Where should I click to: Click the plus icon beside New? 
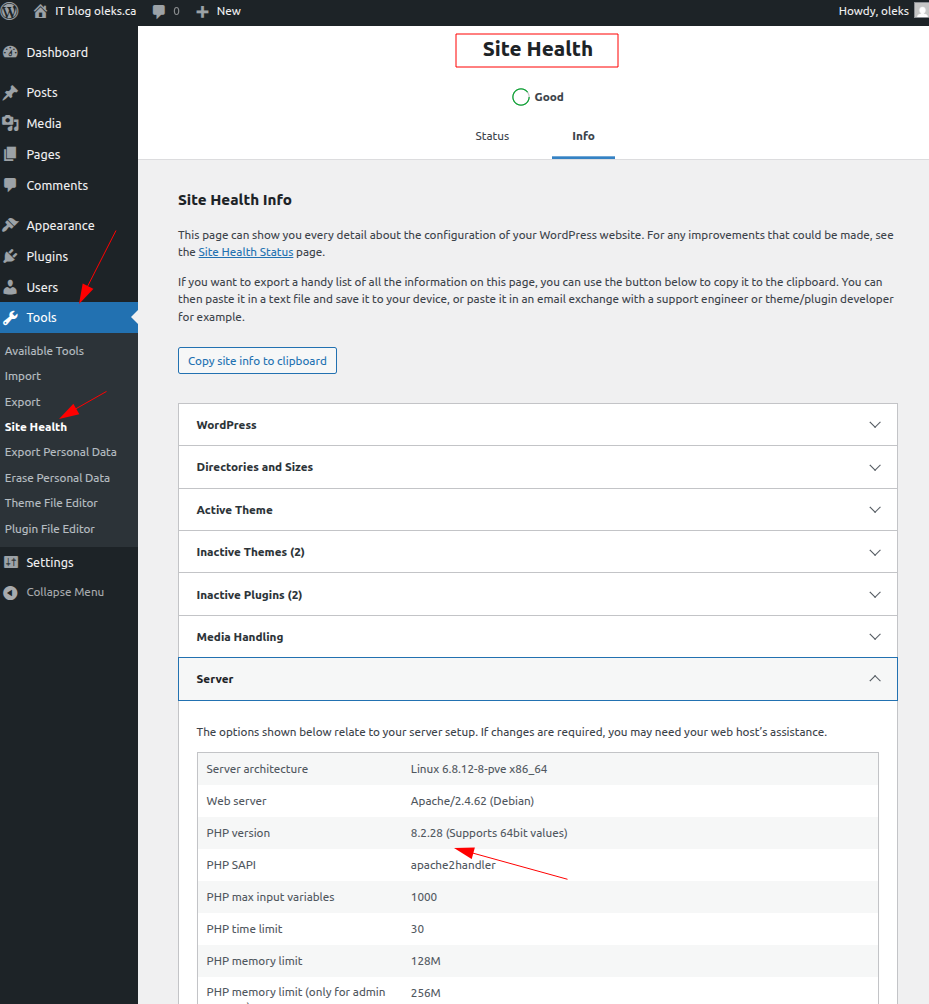click(x=202, y=12)
